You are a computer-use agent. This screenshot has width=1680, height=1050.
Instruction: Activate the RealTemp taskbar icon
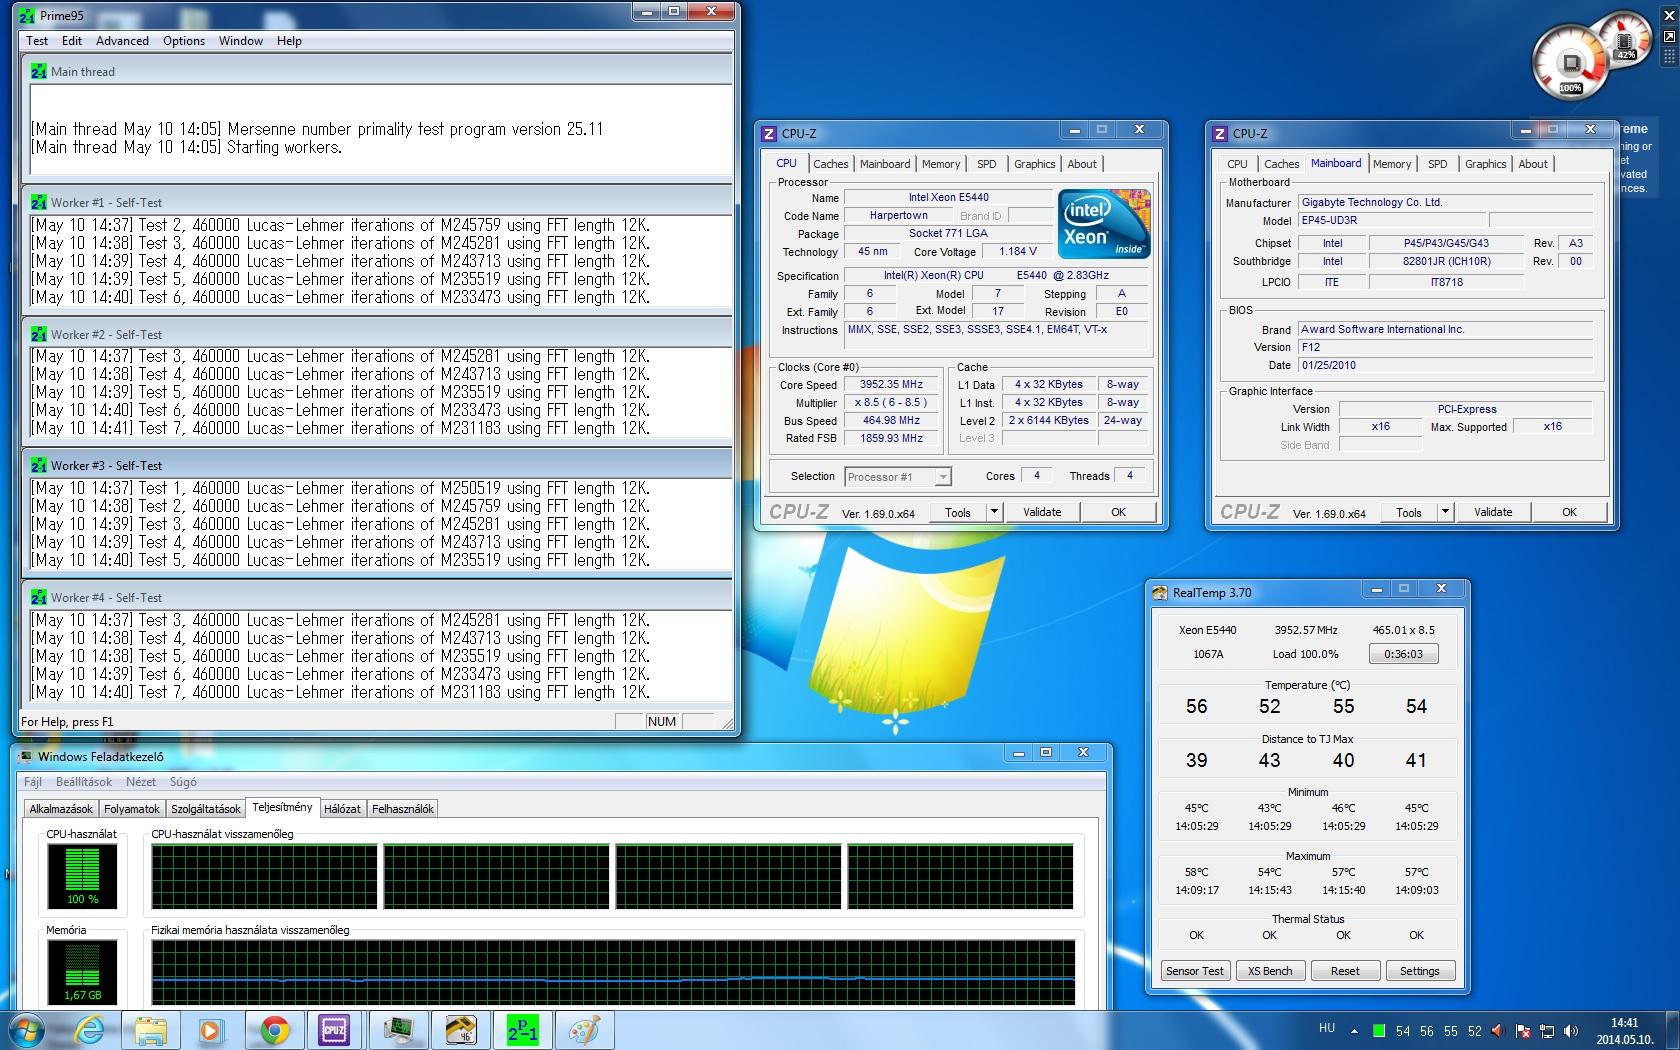pyautogui.click(x=460, y=1030)
